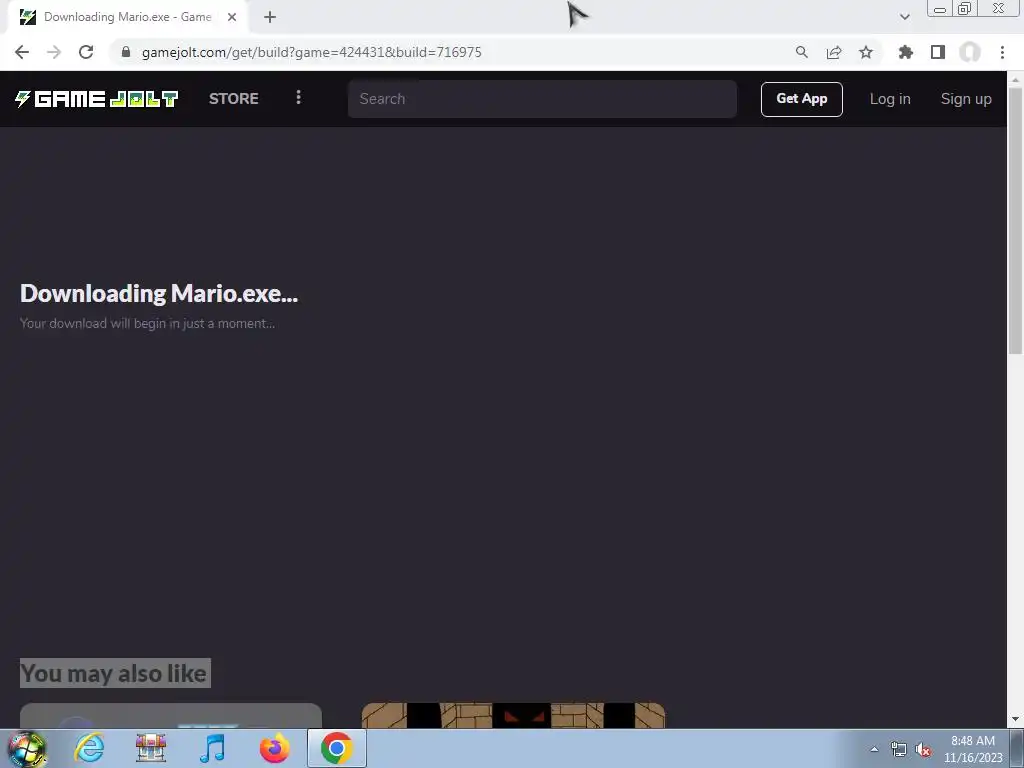Viewport: 1024px width, 768px height.
Task: Show hidden system tray icons
Action: point(874,749)
